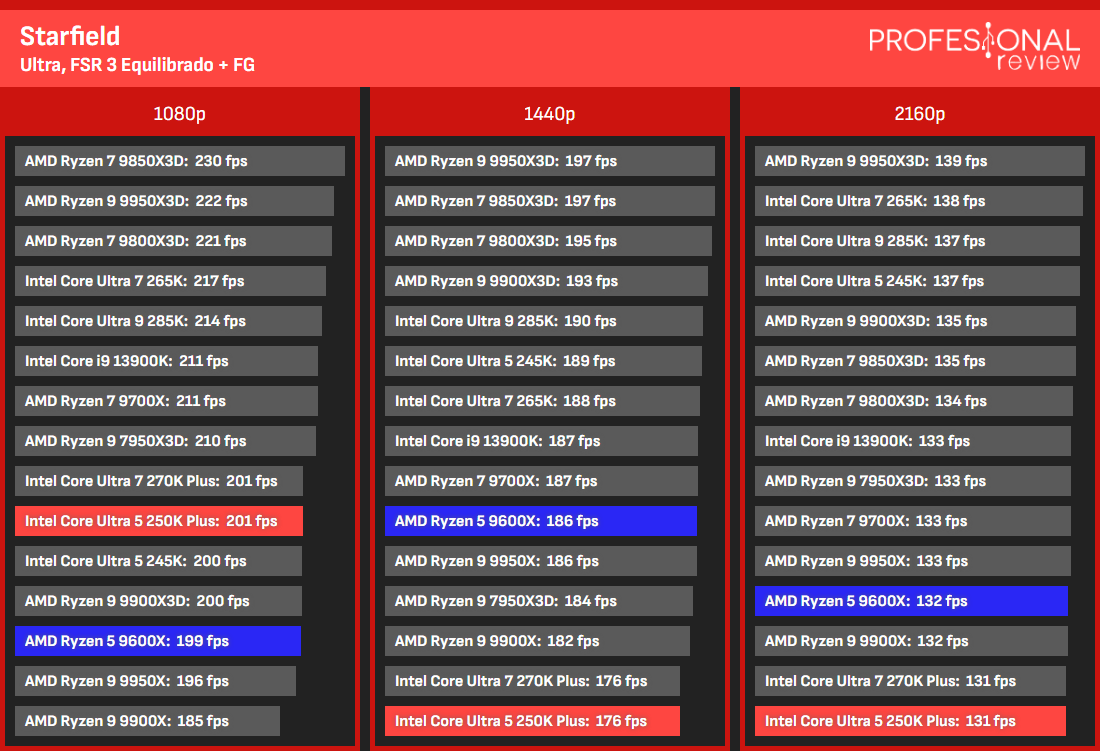This screenshot has height=751, width=1100.
Task: Select the blue AMD Ryzen 5 9600X 199 fps bar
Action: tap(158, 641)
